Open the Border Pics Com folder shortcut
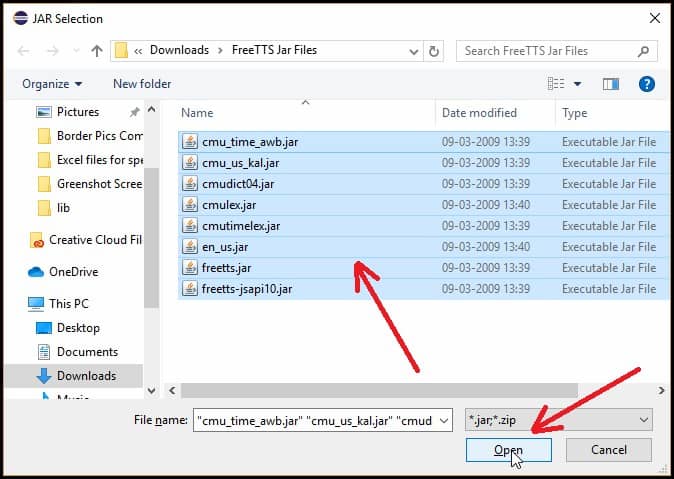674x479 pixels. click(x=90, y=136)
